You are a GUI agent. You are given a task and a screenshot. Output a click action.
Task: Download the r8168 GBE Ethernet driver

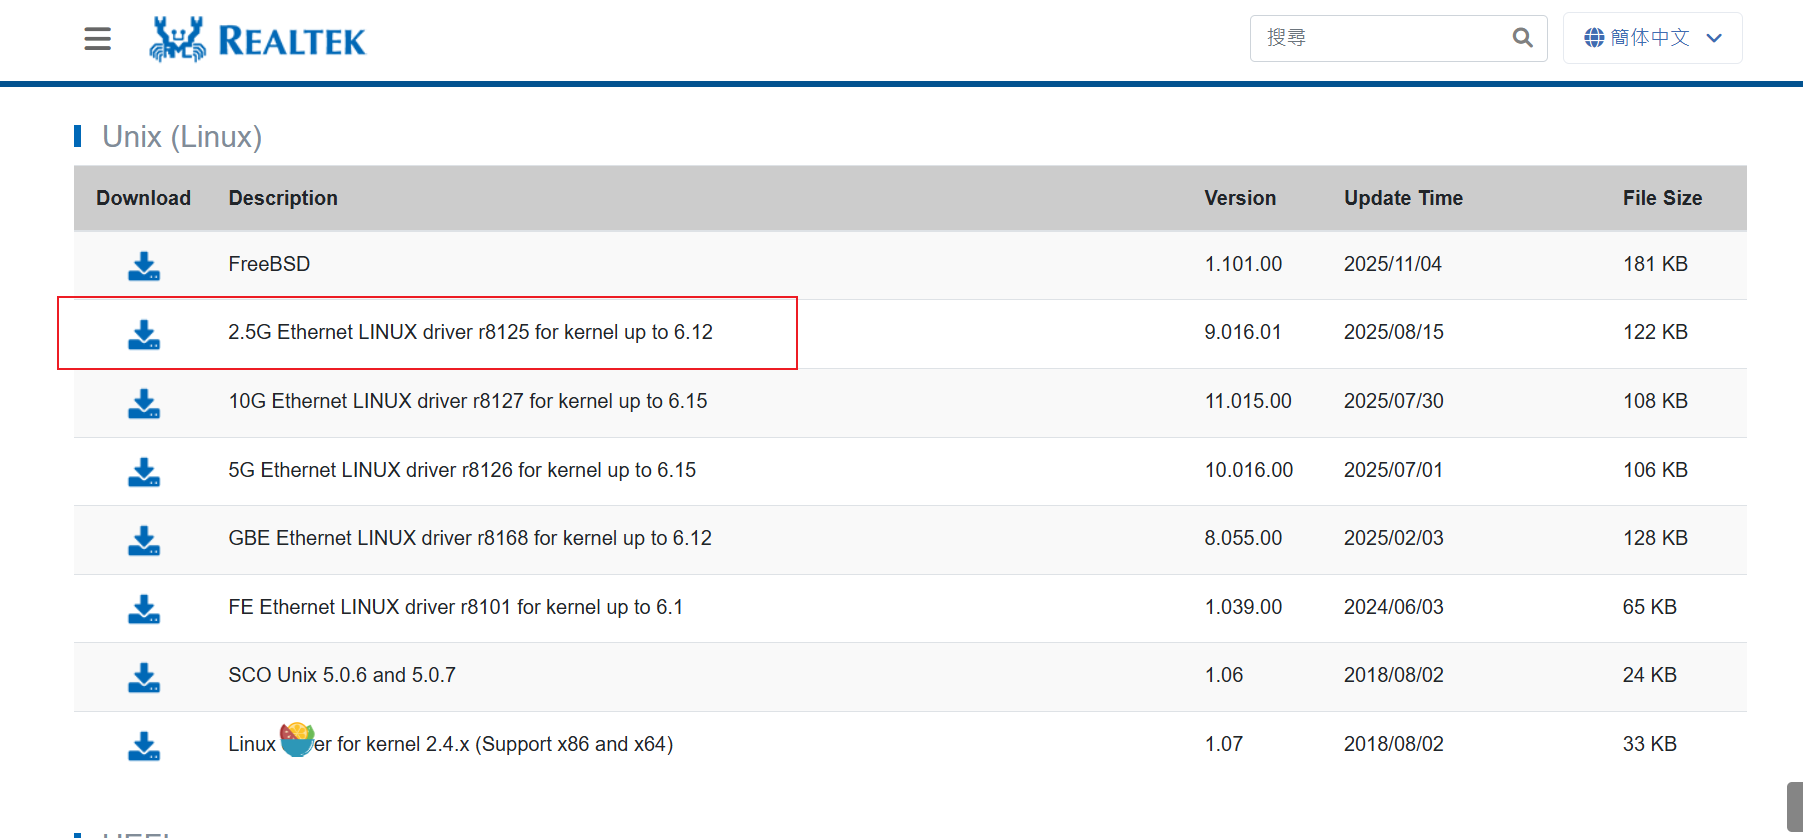pos(144,540)
